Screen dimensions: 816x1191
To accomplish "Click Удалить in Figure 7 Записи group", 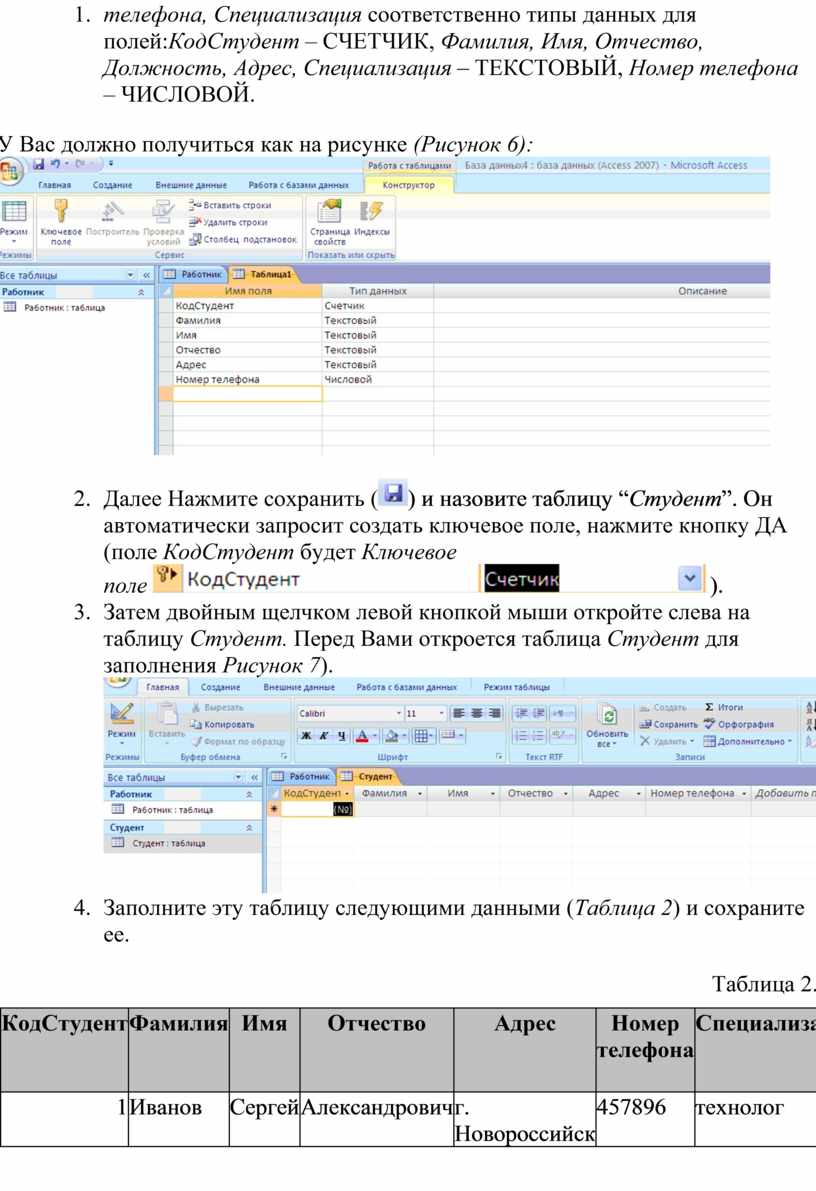I will pos(666,741).
